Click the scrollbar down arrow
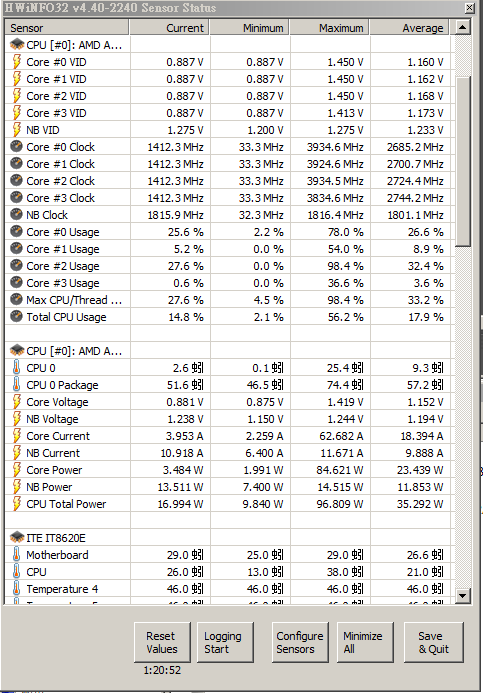 click(462, 595)
